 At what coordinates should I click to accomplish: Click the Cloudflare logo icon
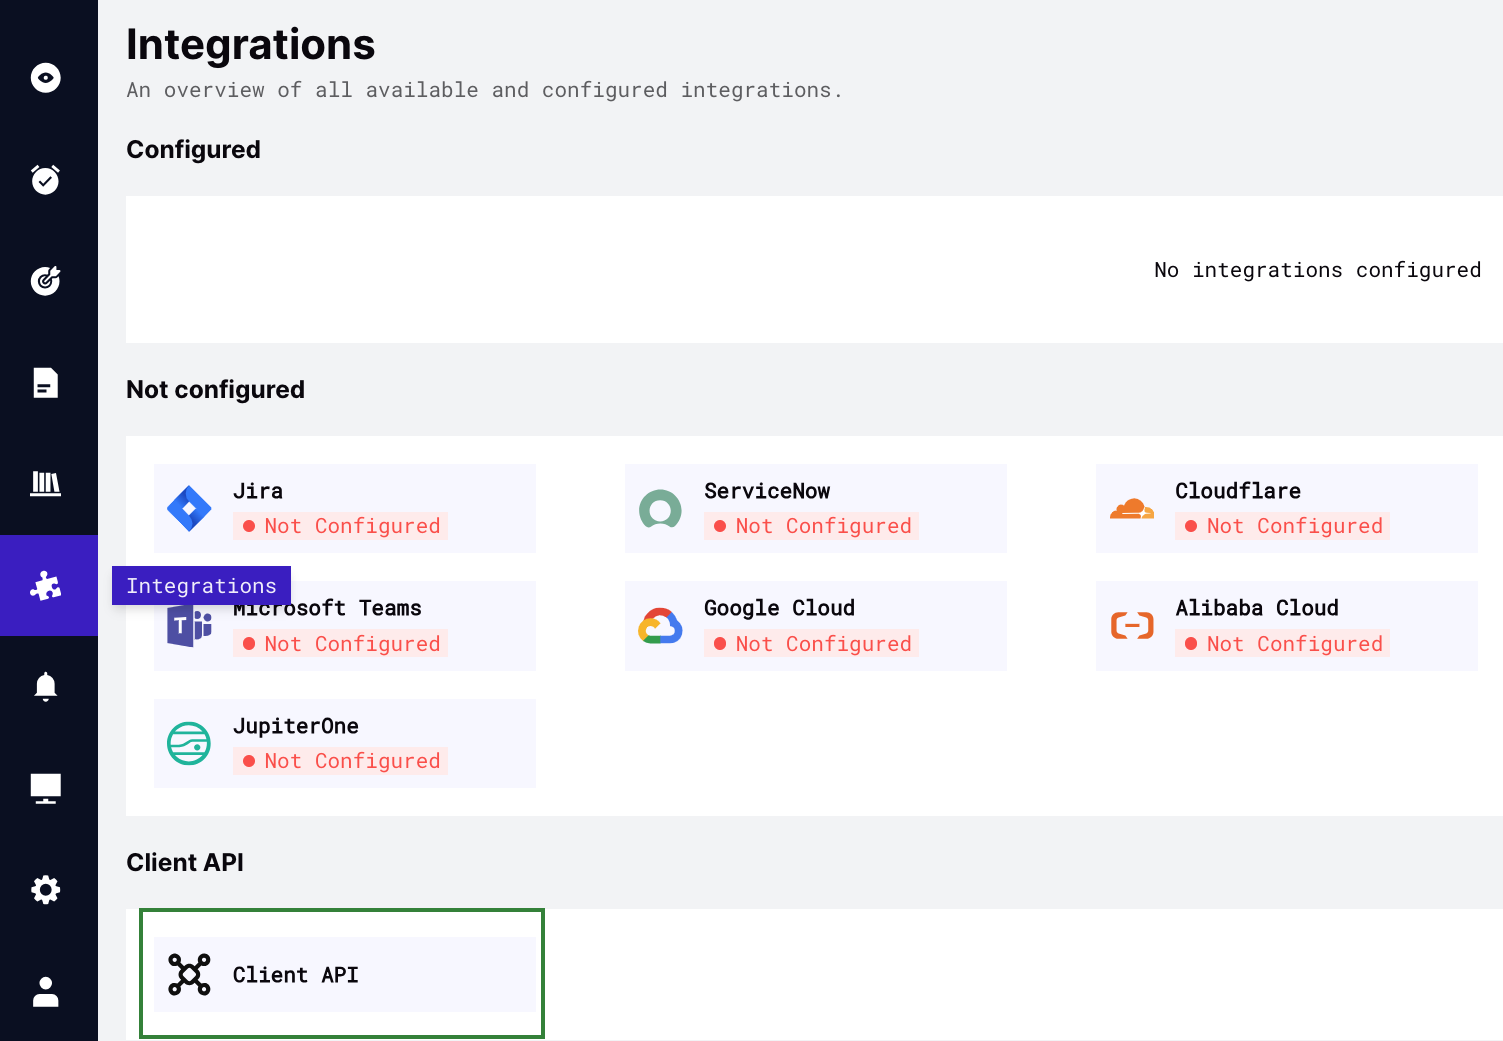coord(1132,509)
